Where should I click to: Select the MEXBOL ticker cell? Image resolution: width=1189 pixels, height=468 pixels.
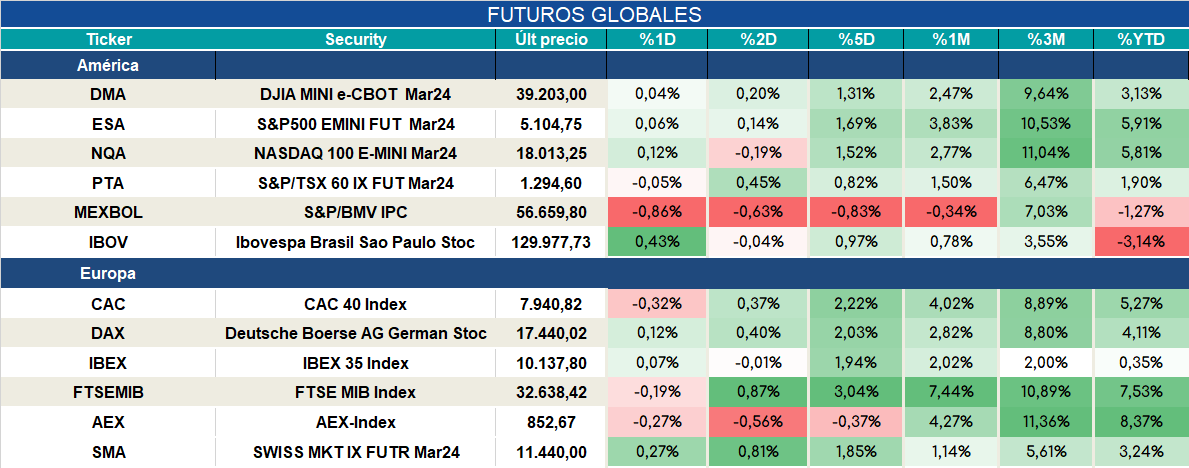tap(108, 212)
